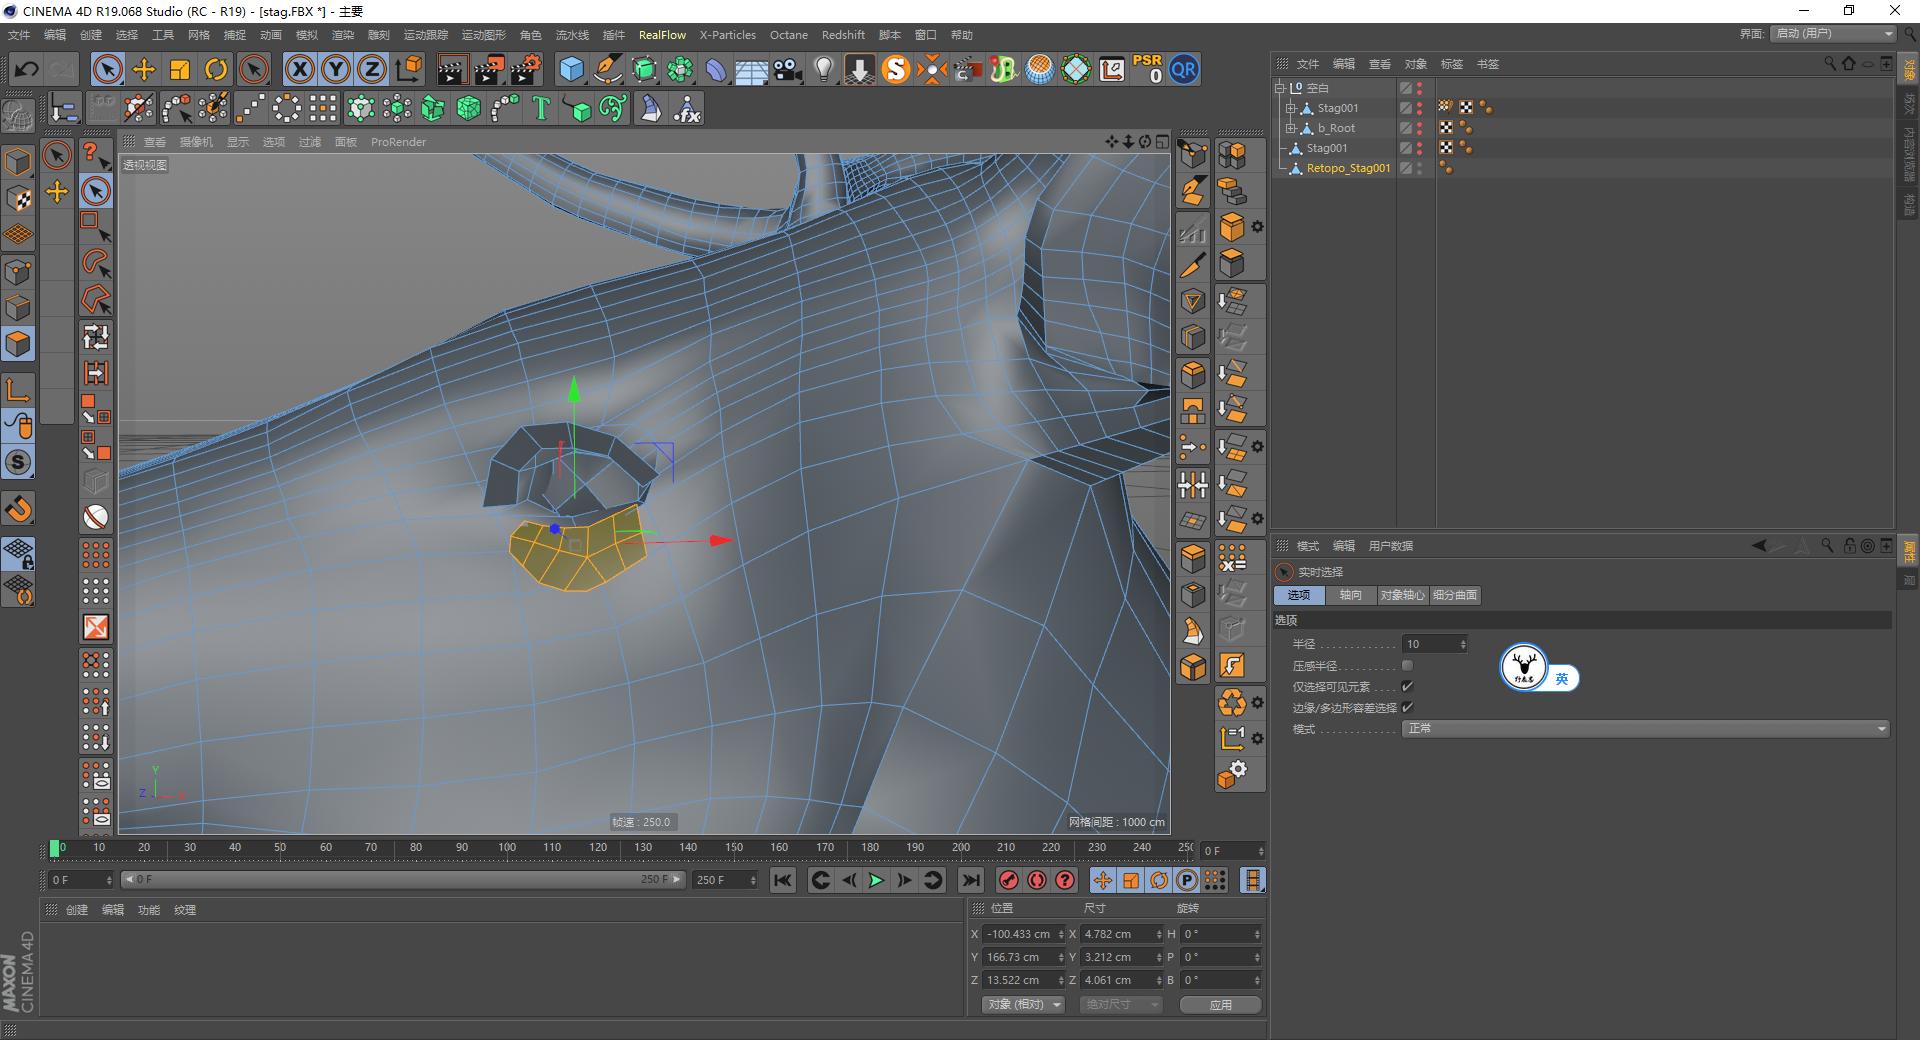Open the RealFlow menu
This screenshot has width=1920, height=1040.
click(662, 35)
